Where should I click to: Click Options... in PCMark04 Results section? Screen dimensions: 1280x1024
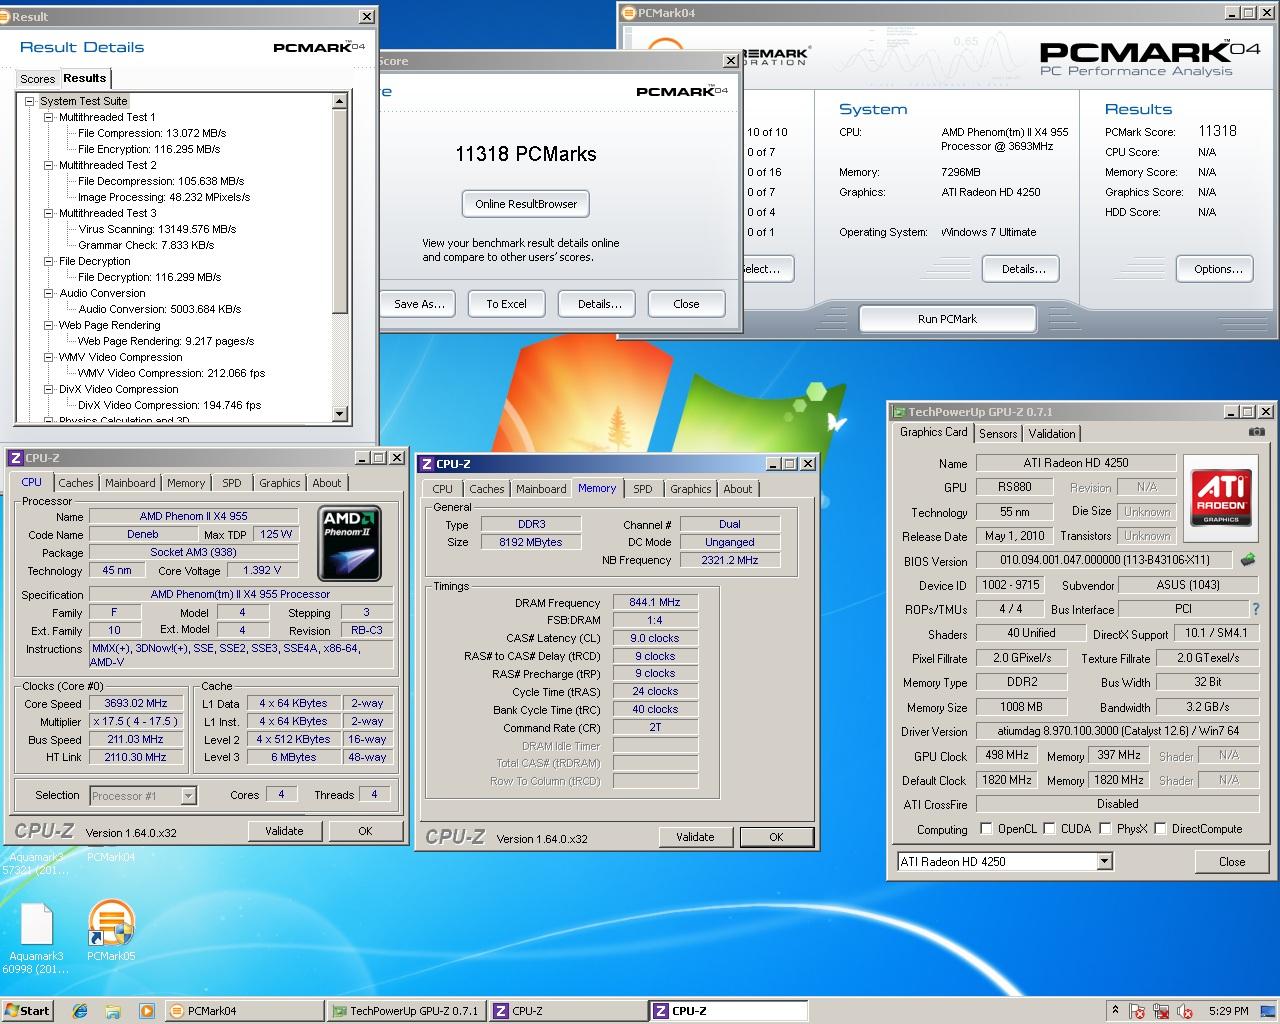[x=1217, y=269]
